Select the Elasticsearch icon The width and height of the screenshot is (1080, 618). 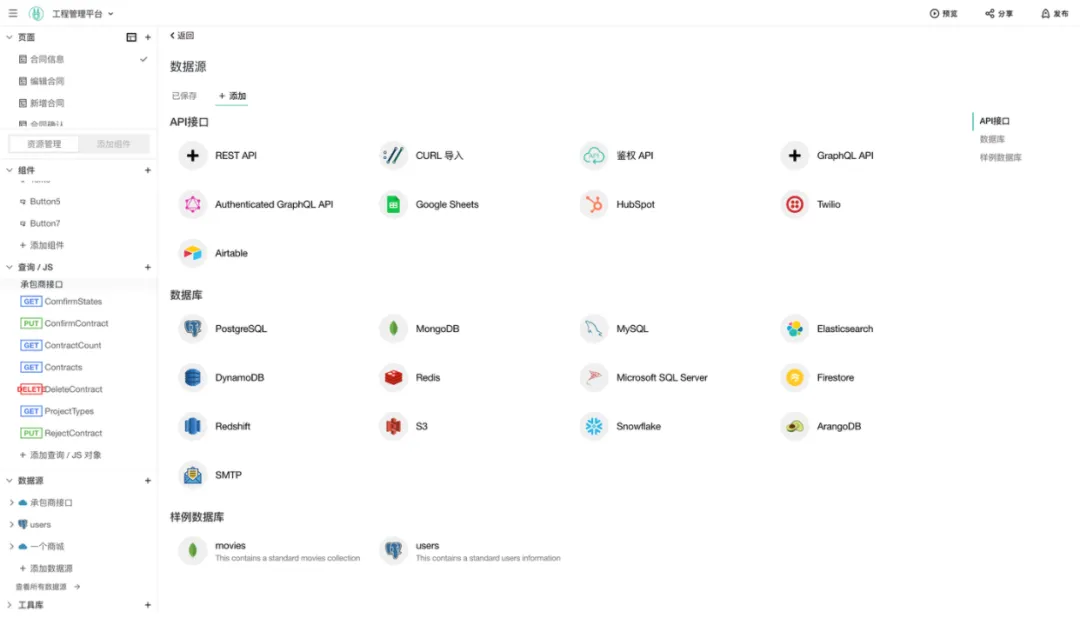[x=794, y=329]
